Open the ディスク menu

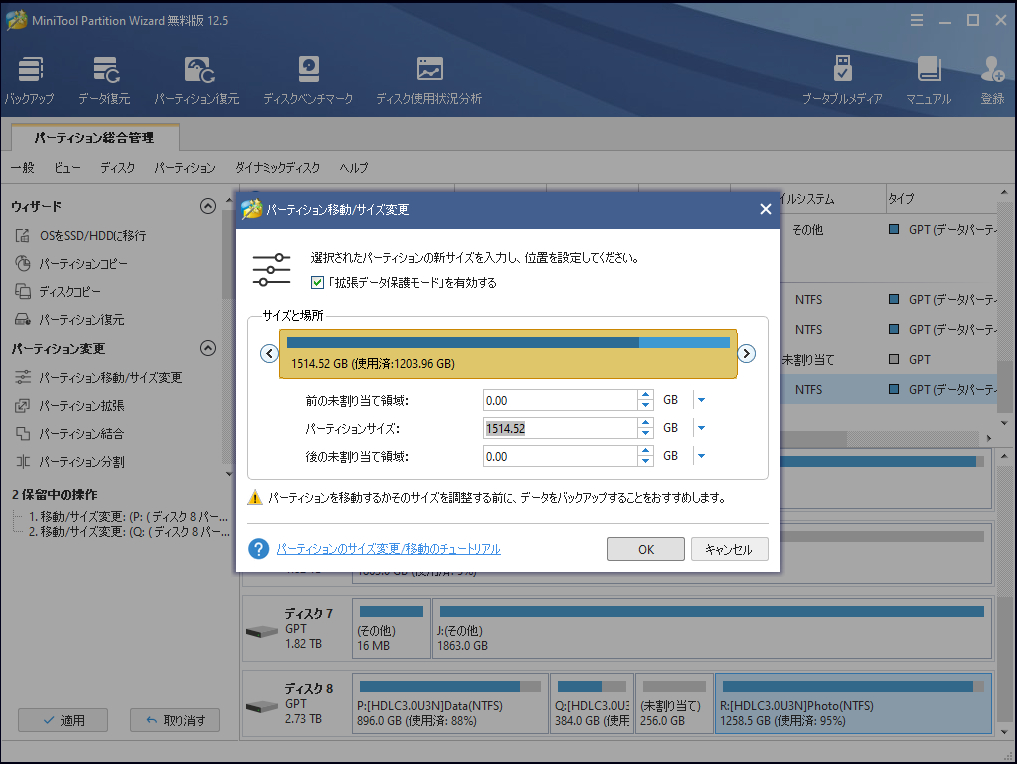117,167
